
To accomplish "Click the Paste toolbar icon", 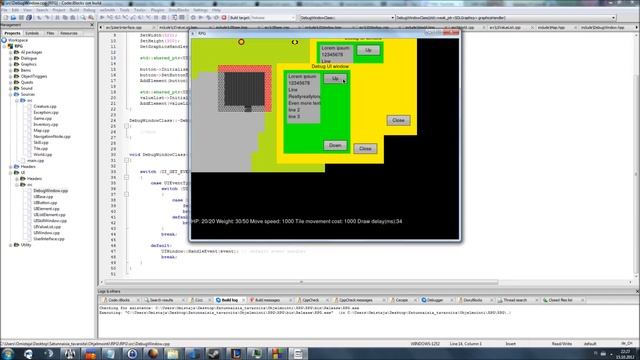I will [73, 18].
